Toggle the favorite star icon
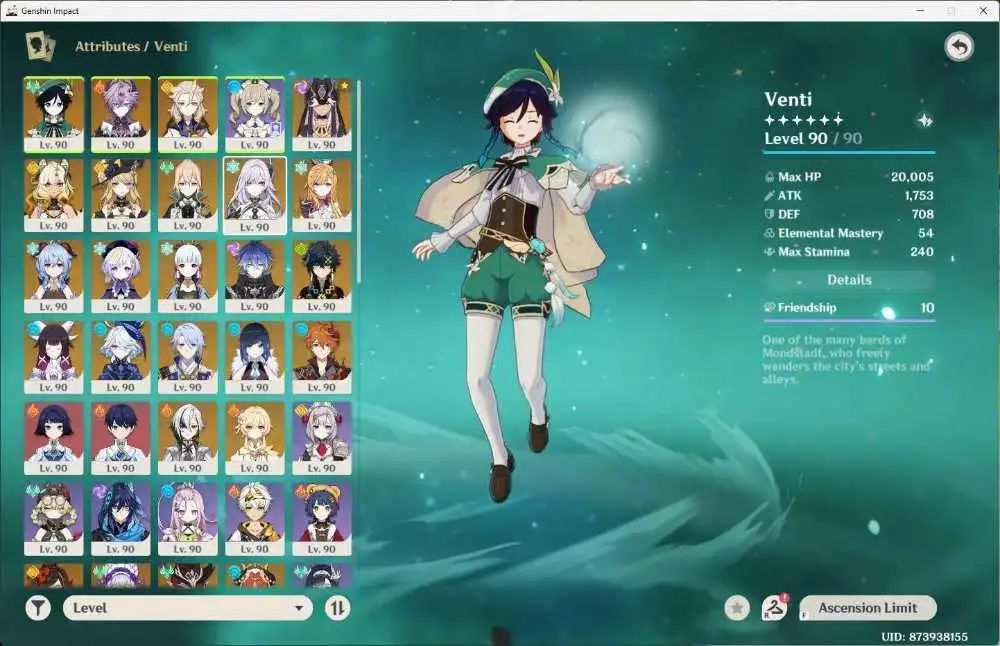The width and height of the screenshot is (1000, 646). (737, 608)
